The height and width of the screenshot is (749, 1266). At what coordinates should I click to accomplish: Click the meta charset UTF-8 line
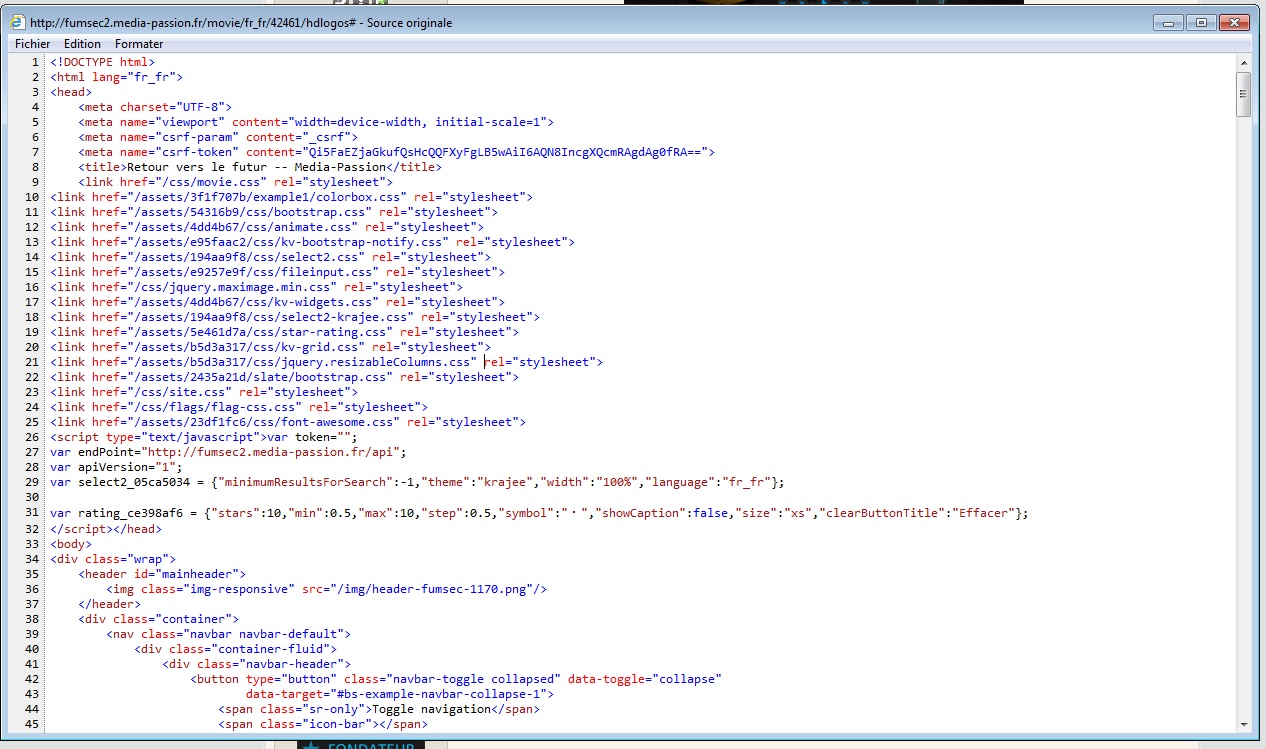click(x=156, y=107)
